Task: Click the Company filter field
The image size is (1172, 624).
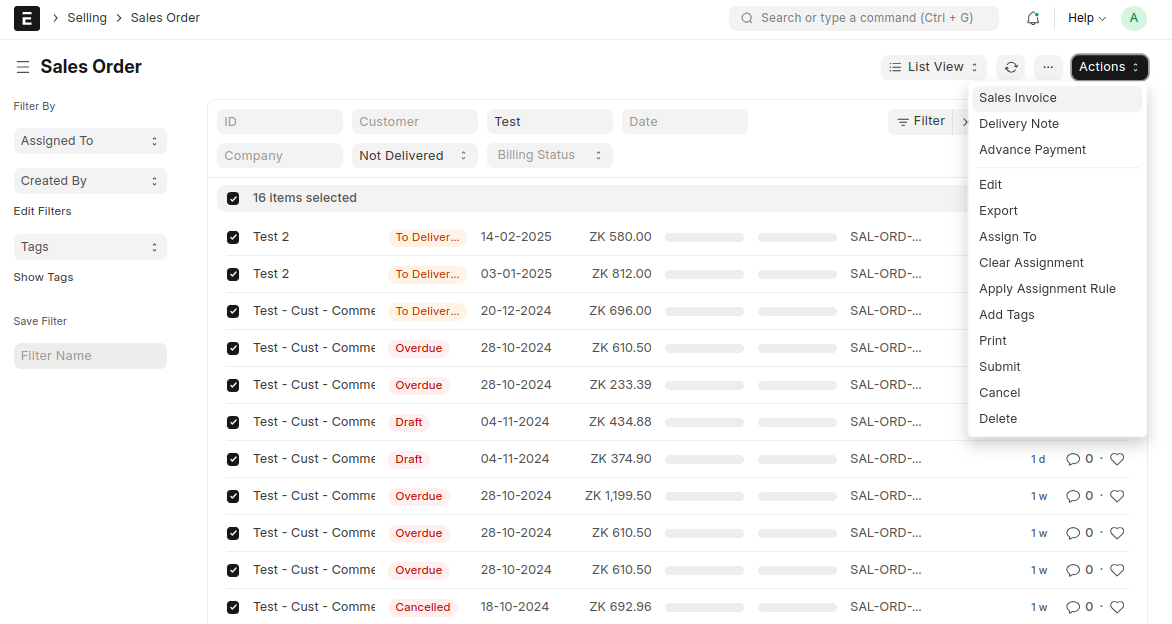Action: [x=280, y=155]
